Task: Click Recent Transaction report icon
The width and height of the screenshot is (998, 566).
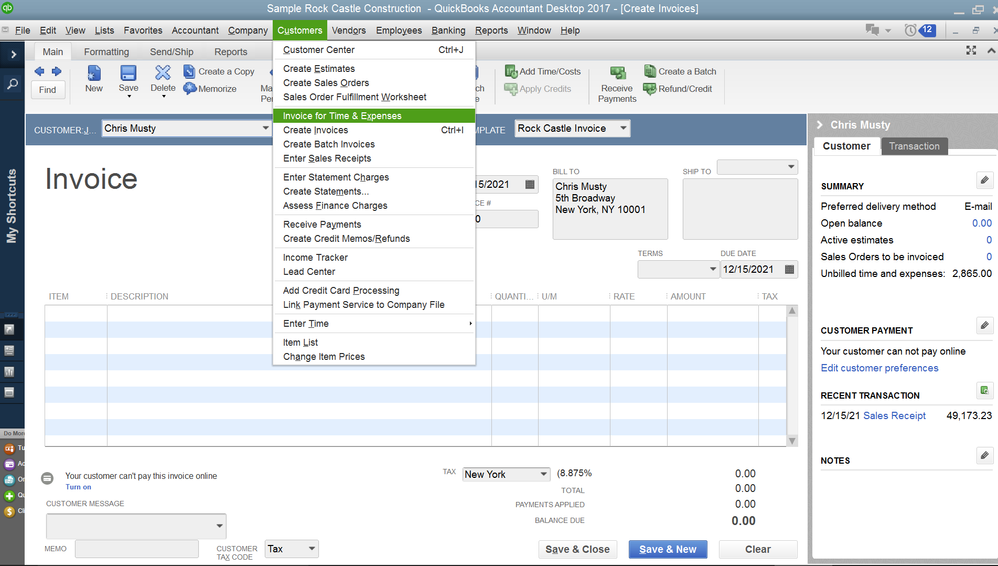Action: click(984, 390)
